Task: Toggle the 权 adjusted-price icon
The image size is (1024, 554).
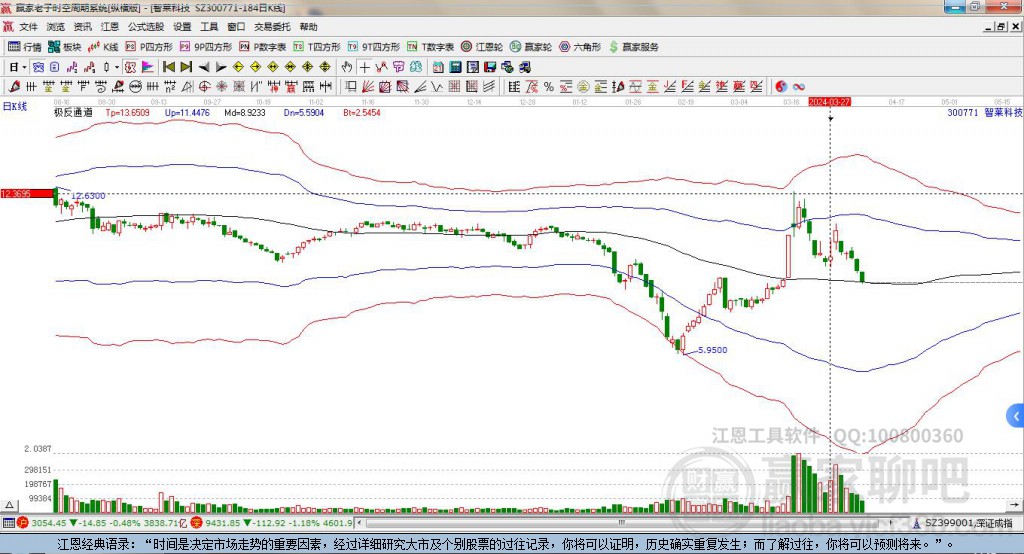Action: [130, 67]
